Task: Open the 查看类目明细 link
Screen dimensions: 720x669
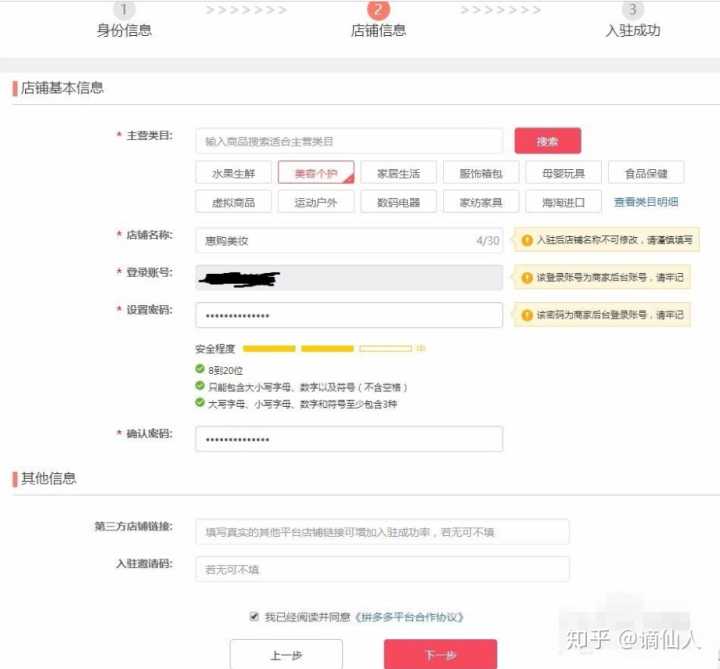Action: 646,202
